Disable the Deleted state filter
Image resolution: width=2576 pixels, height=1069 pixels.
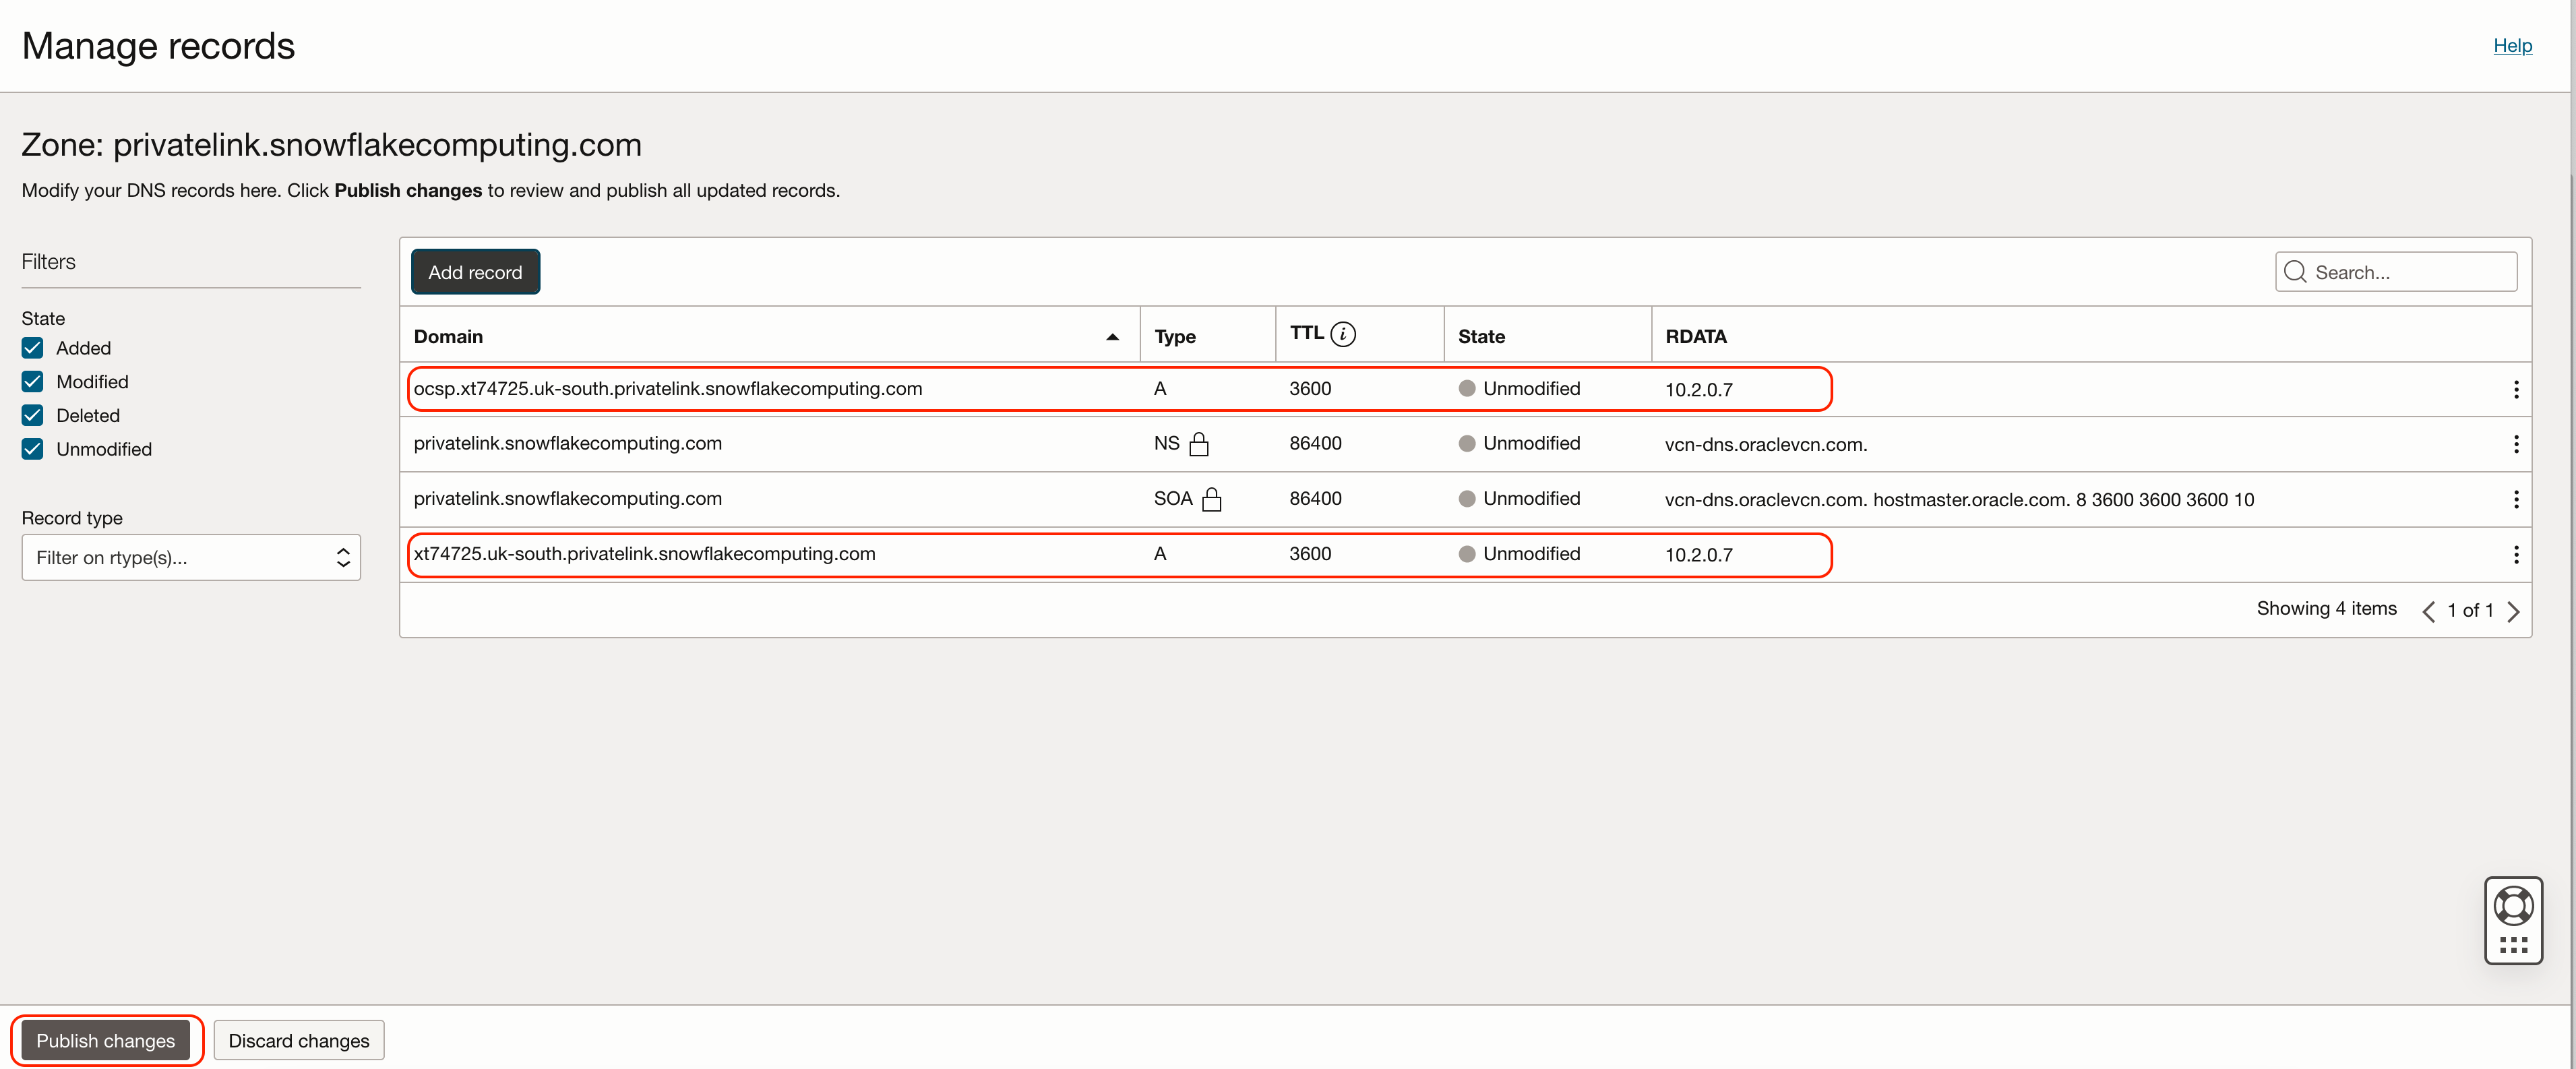point(33,415)
